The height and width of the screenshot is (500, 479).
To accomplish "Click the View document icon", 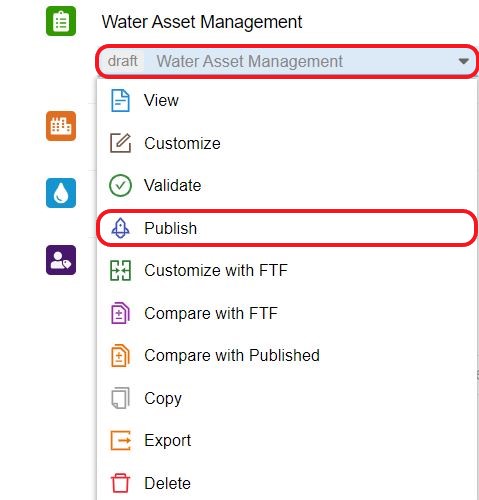I will (120, 100).
